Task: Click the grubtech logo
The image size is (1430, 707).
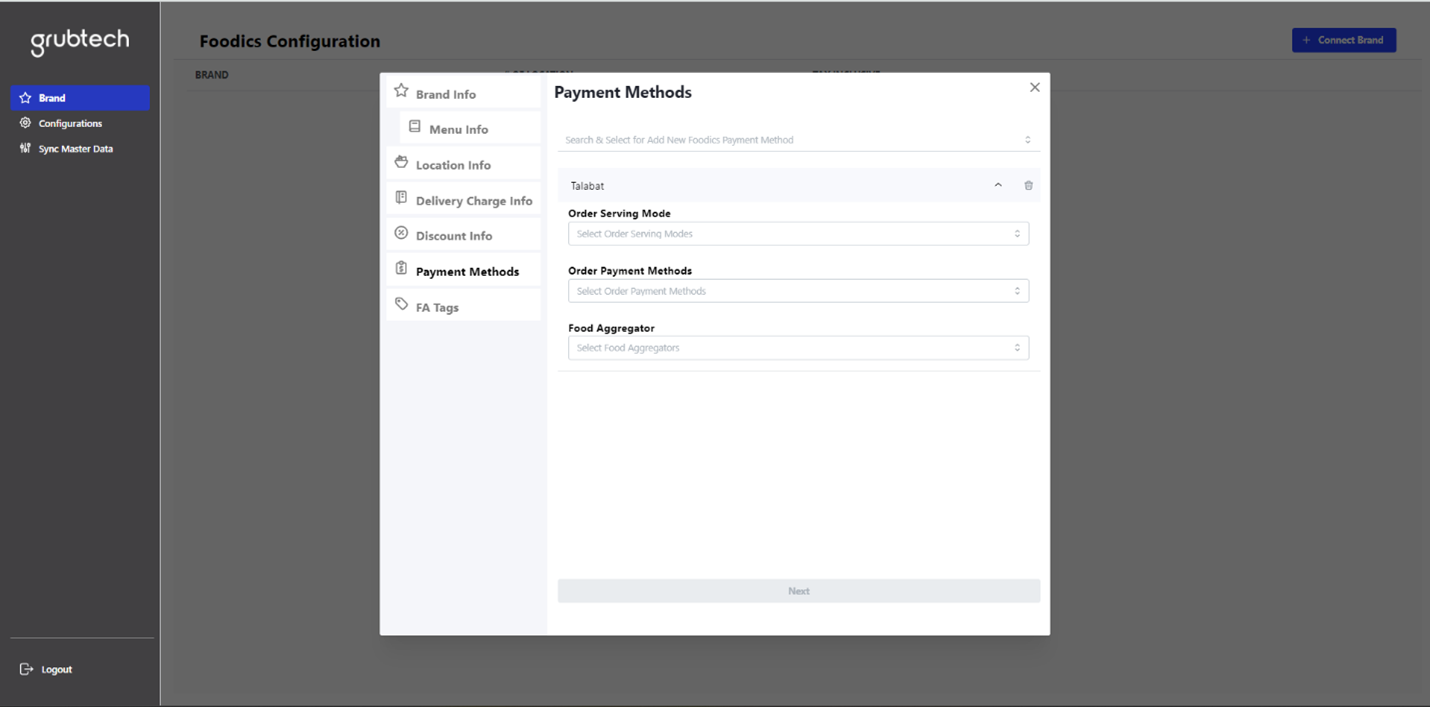Action: point(80,41)
